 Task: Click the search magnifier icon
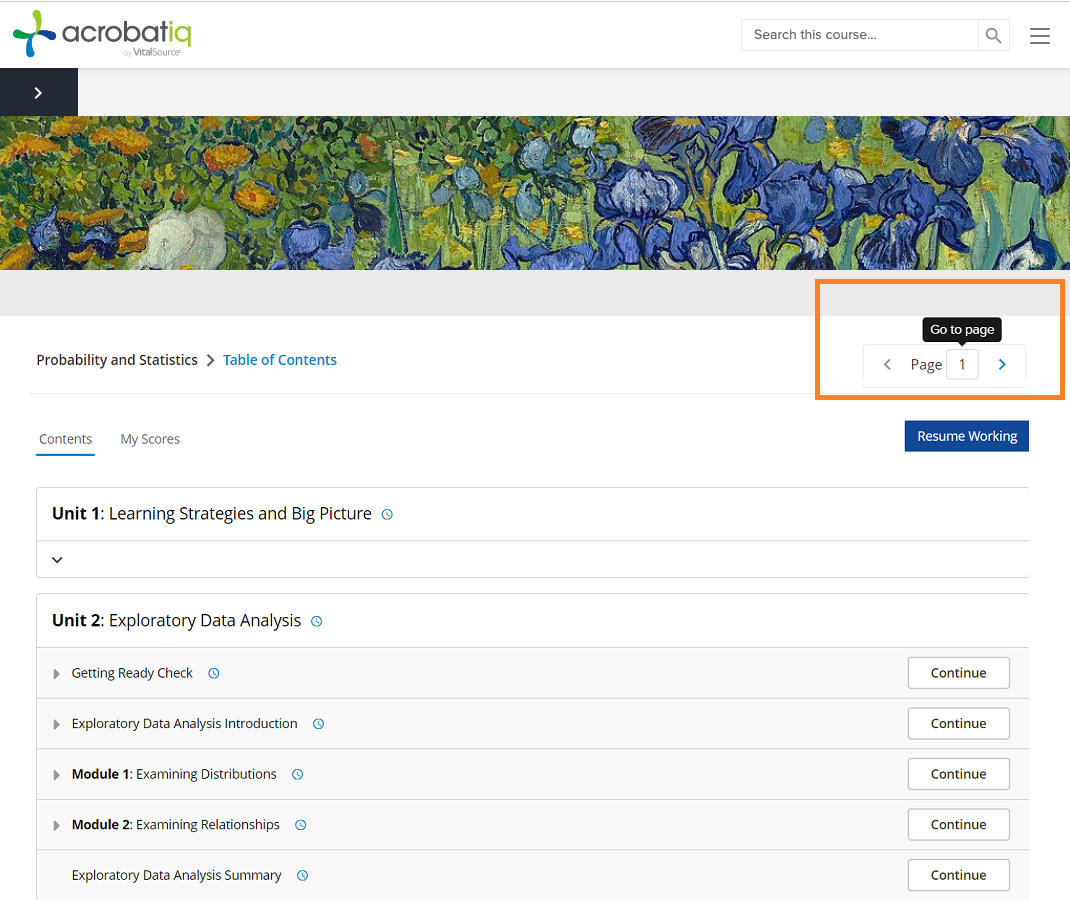point(993,35)
